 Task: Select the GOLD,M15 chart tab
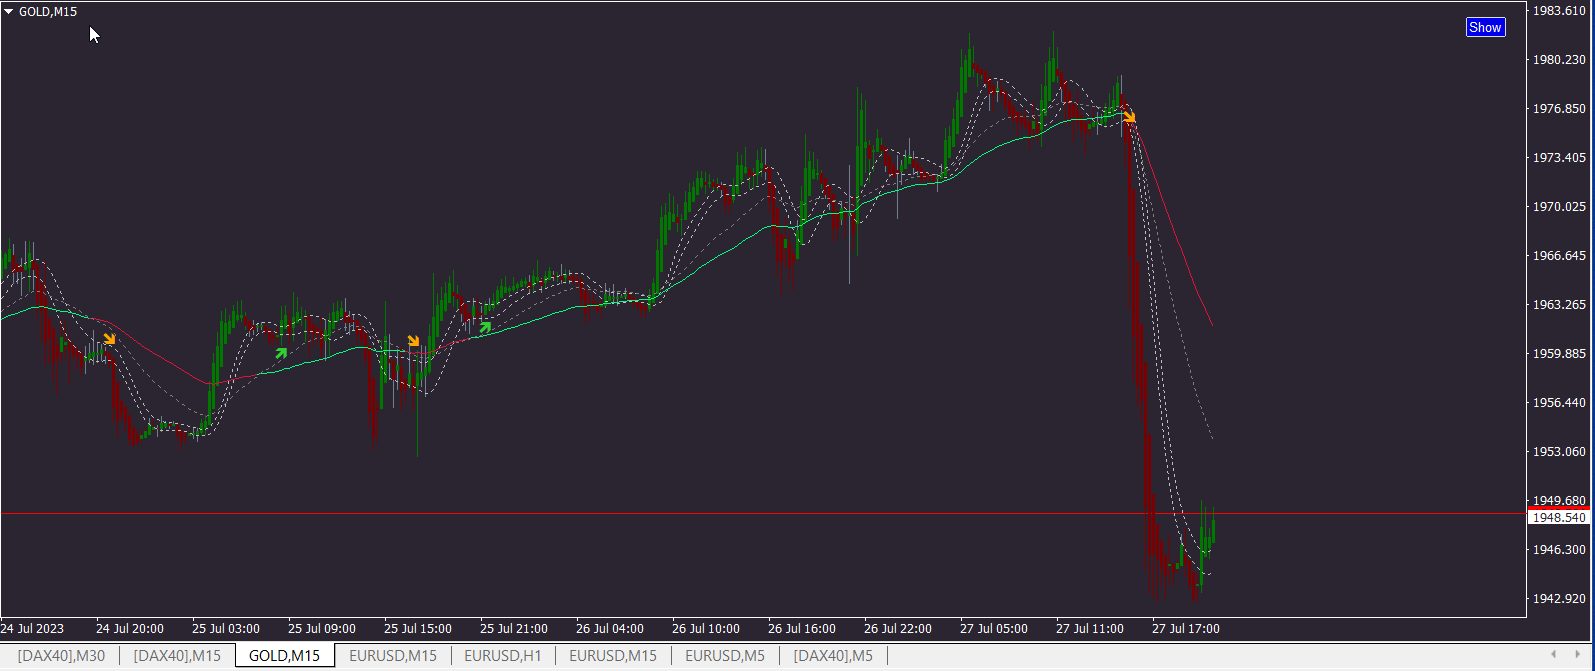click(285, 656)
